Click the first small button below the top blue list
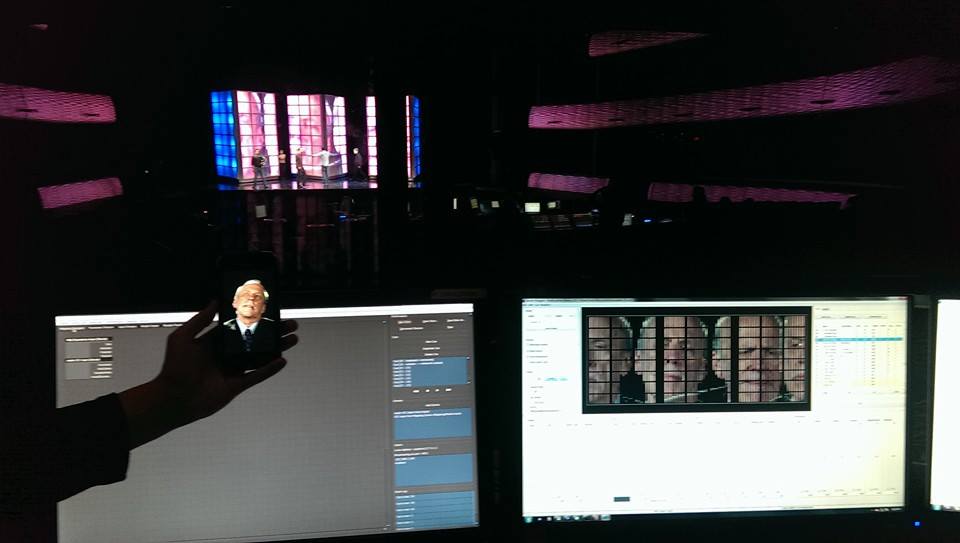 (x=417, y=391)
